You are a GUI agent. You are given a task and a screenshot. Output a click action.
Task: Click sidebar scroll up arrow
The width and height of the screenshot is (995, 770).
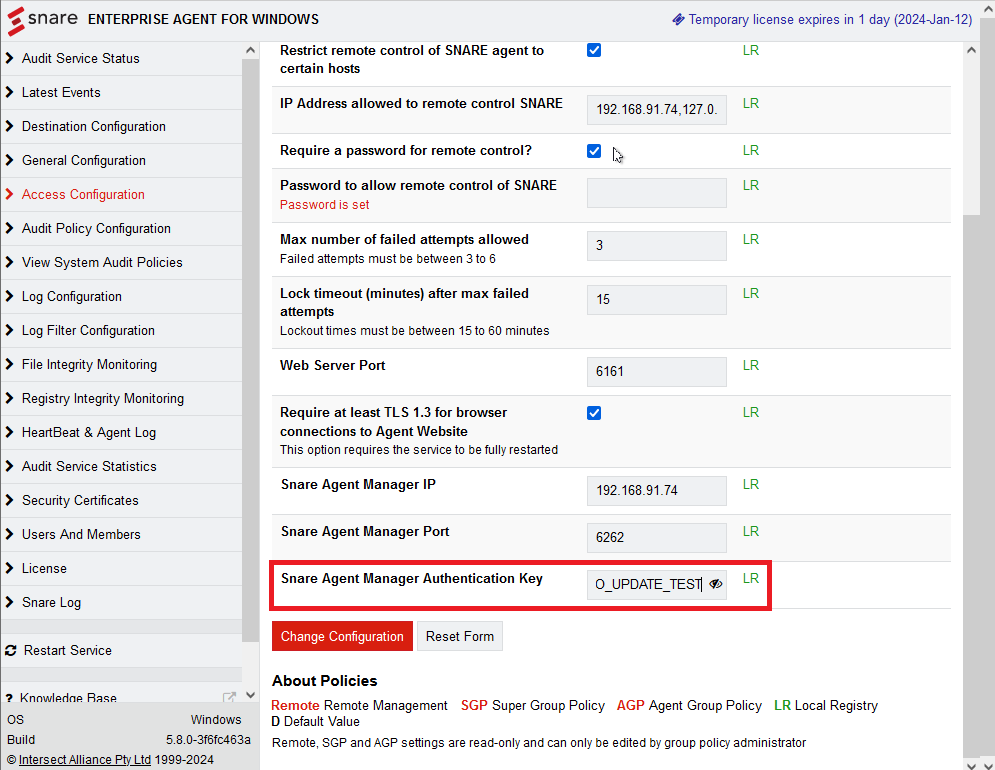click(x=250, y=50)
